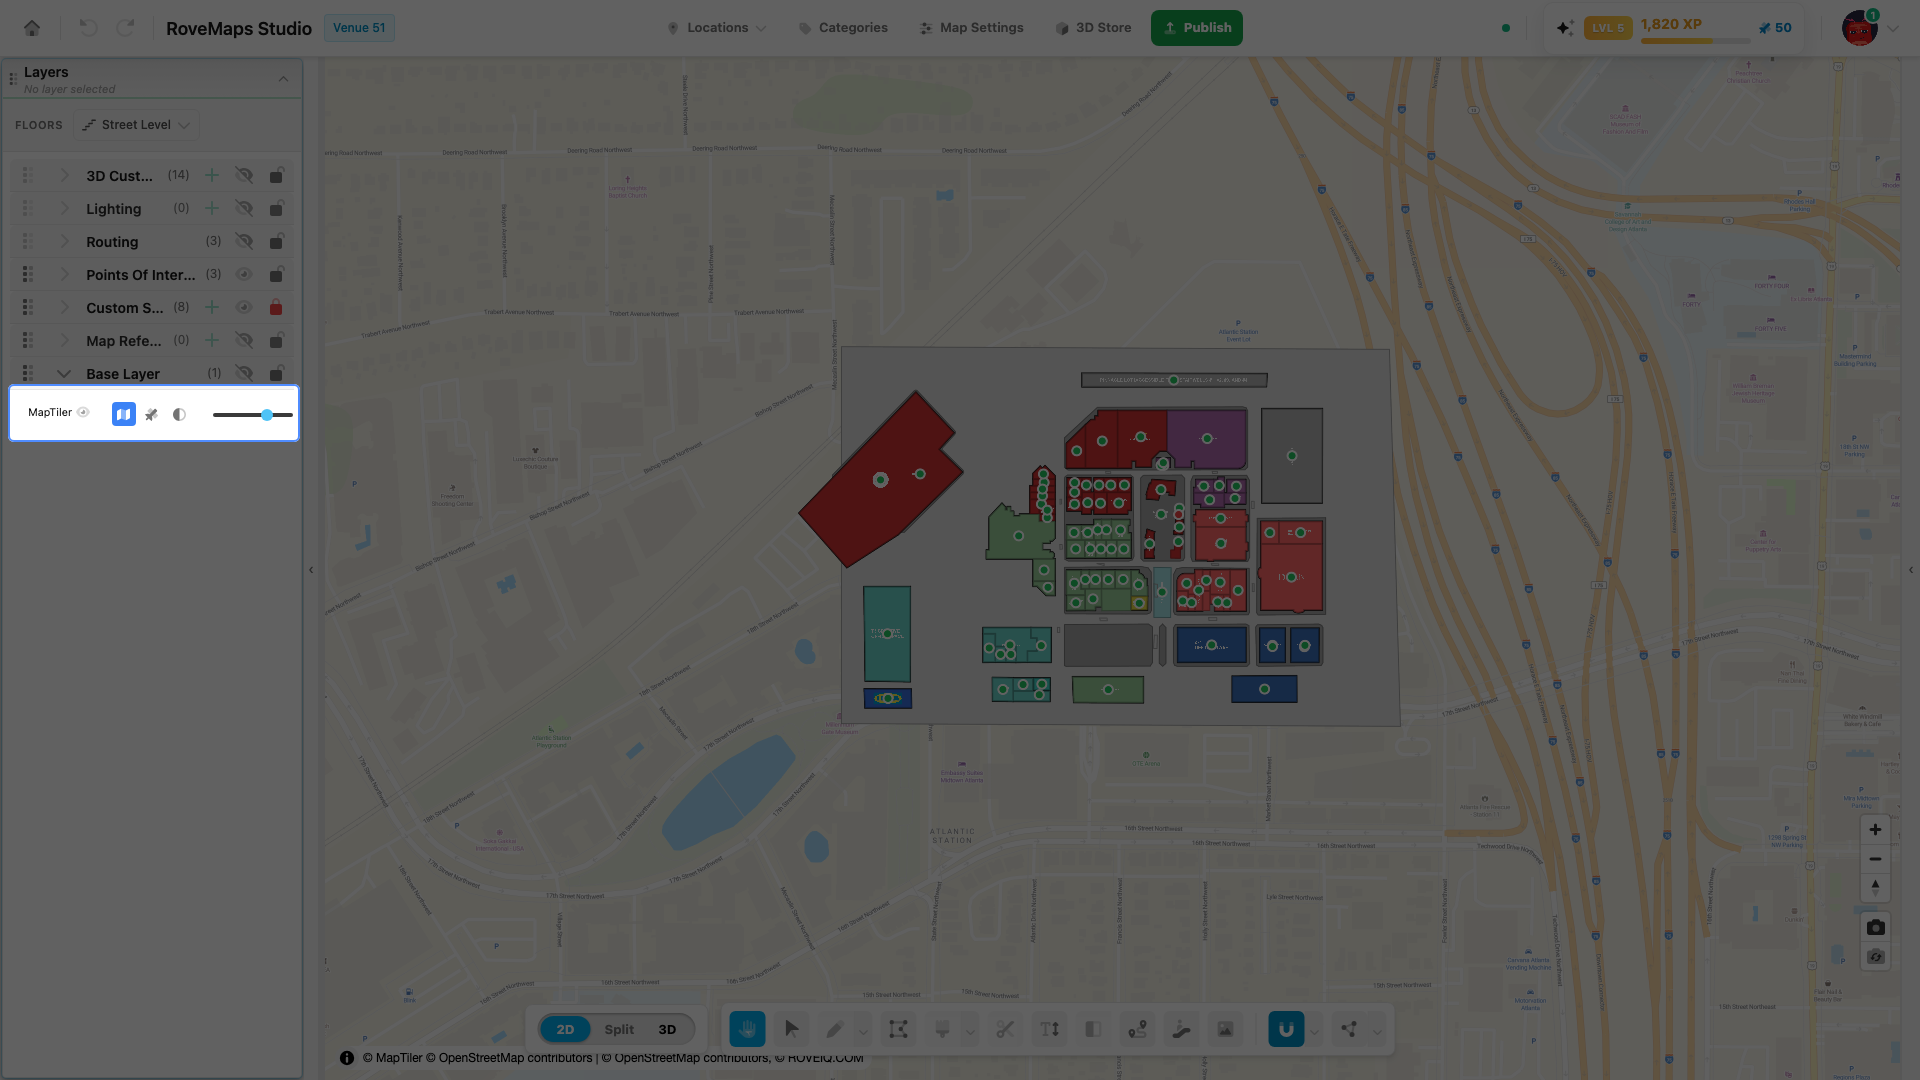Show the Map Refe... layer
The width and height of the screenshot is (1920, 1080).
point(244,341)
